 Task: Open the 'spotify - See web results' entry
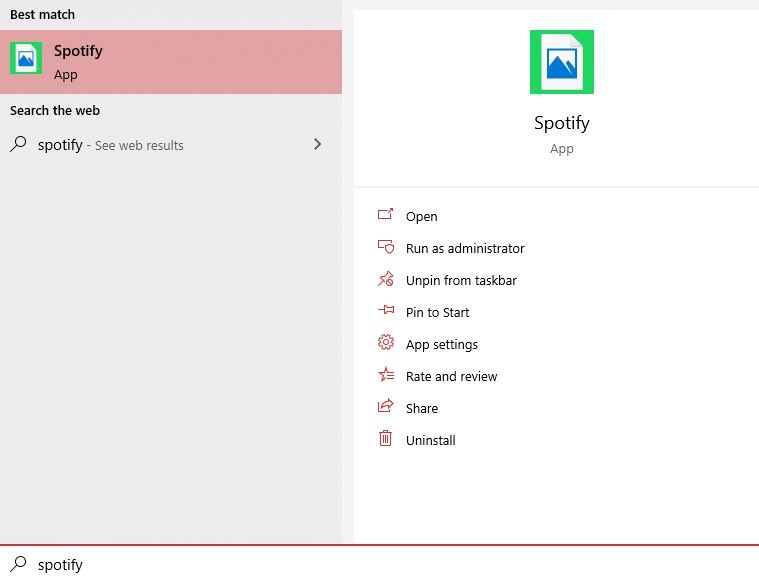[171, 144]
